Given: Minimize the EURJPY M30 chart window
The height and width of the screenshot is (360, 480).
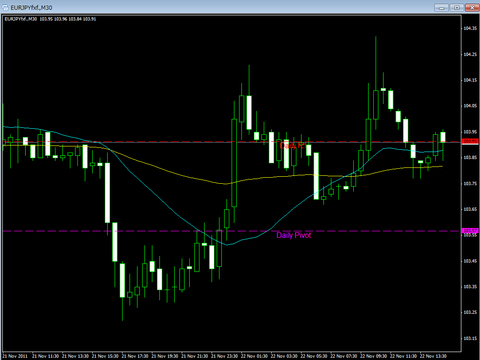Looking at the screenshot, I should click(441, 7).
